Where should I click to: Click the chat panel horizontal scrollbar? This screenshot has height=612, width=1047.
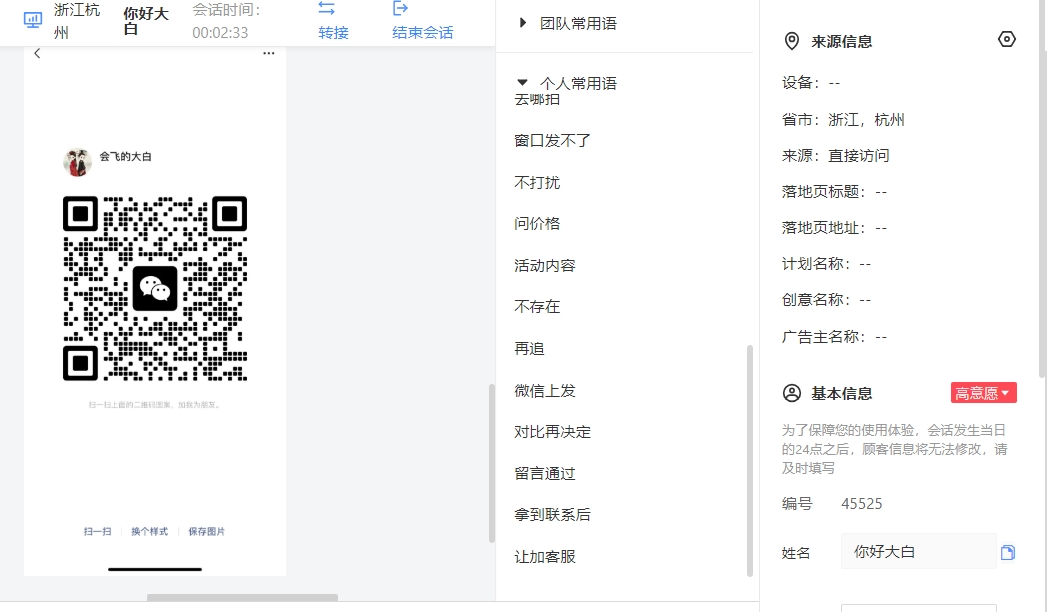point(242,597)
